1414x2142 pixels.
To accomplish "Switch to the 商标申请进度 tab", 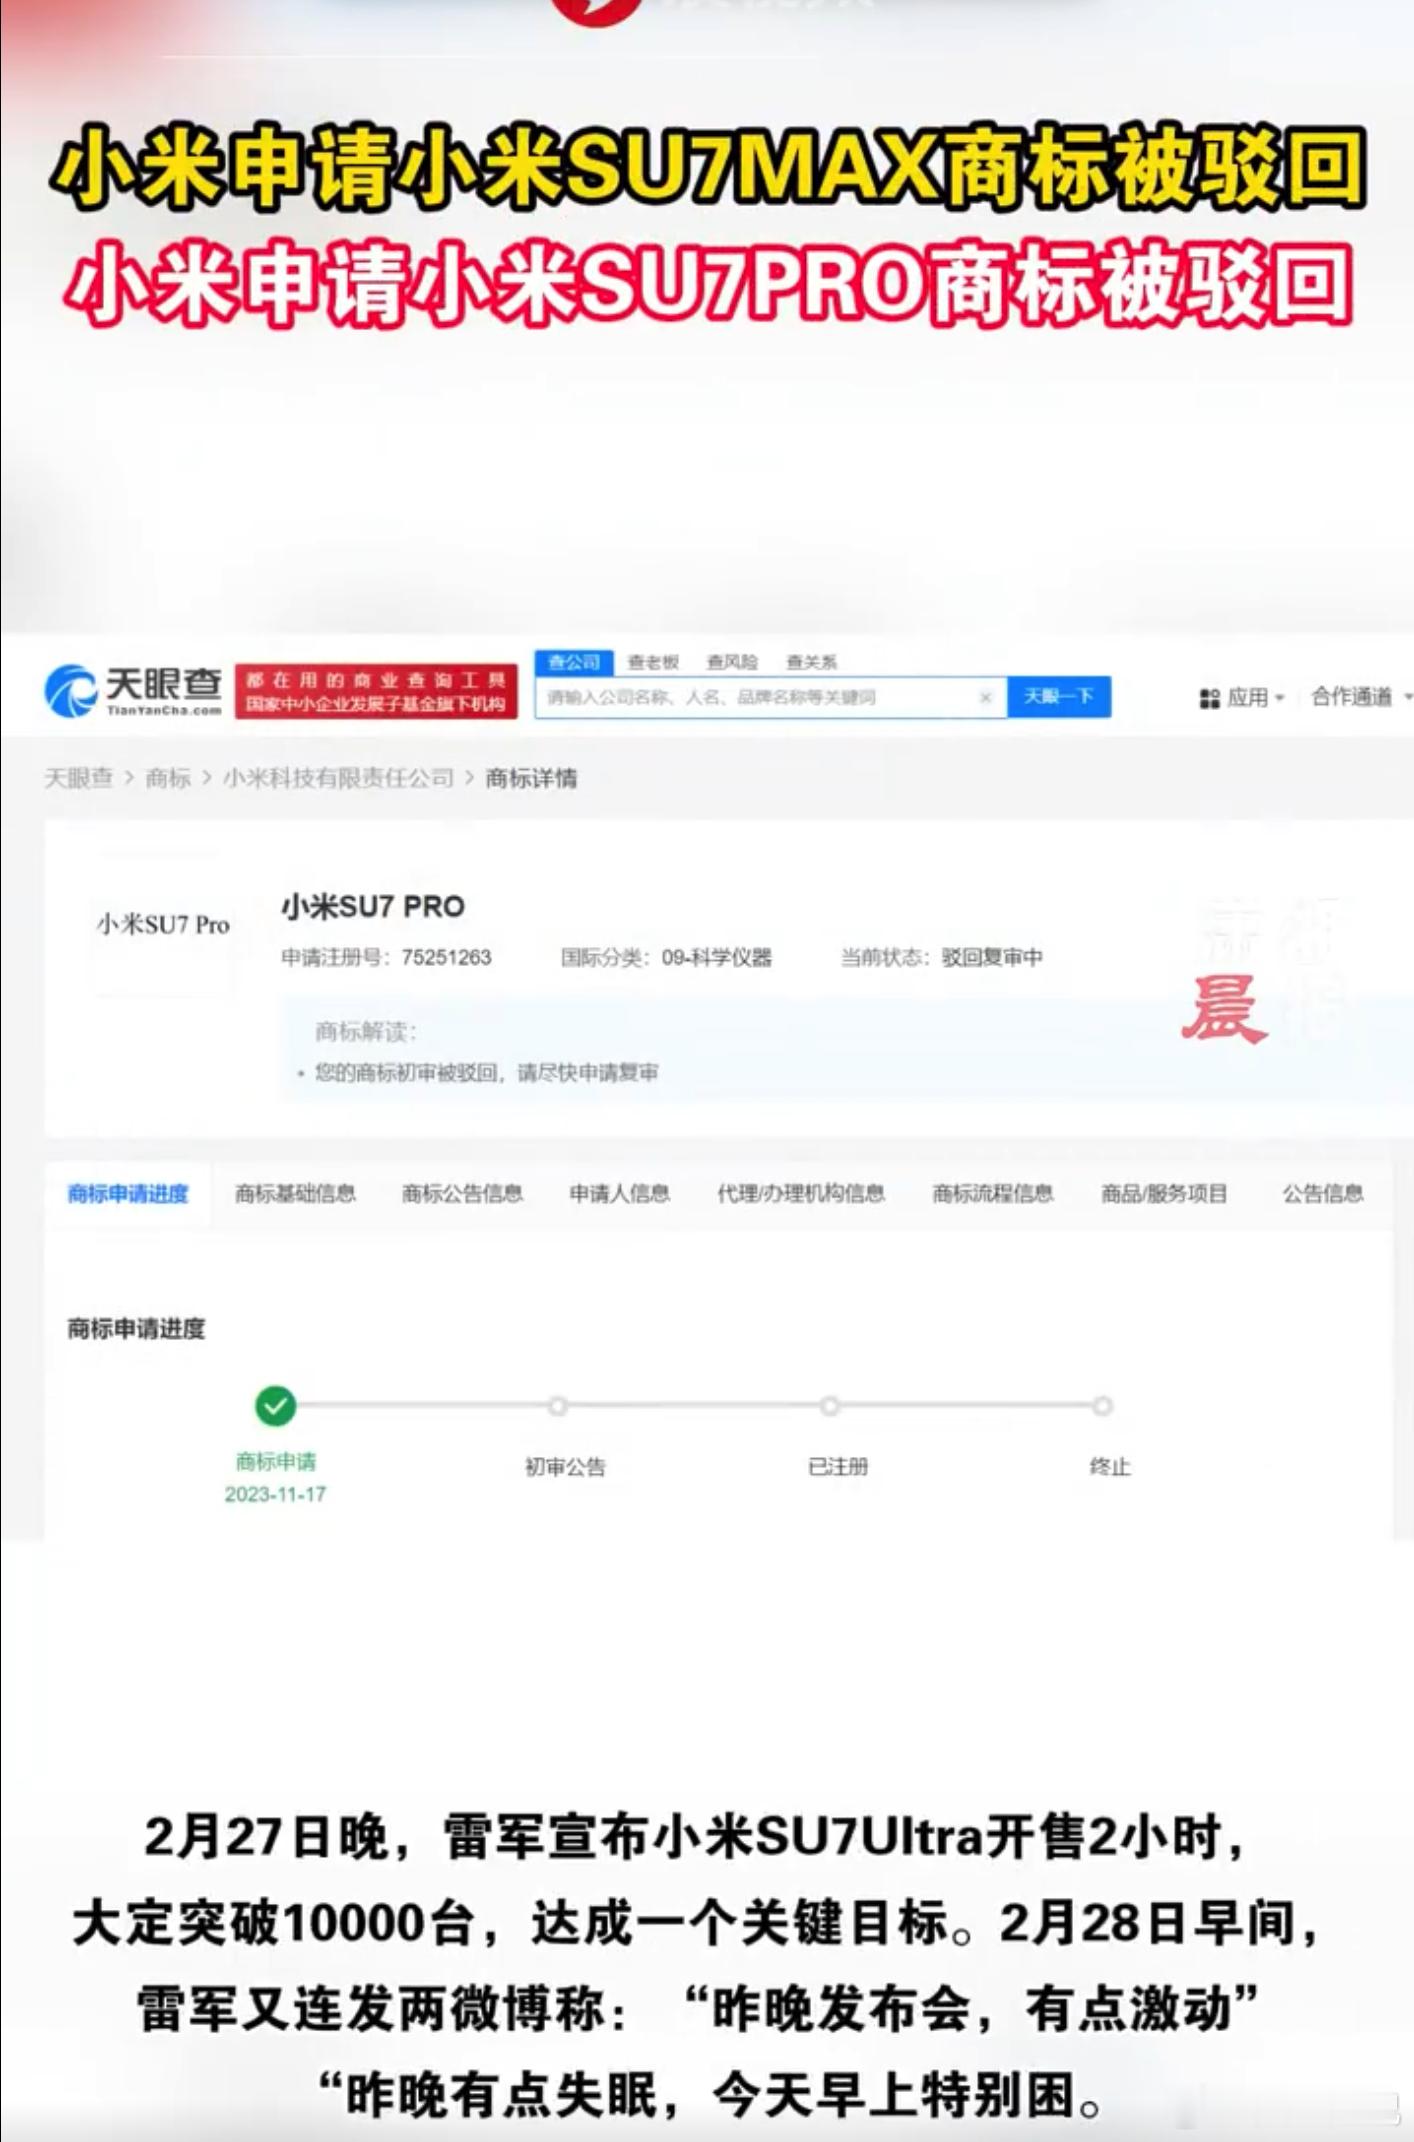I will point(128,1193).
